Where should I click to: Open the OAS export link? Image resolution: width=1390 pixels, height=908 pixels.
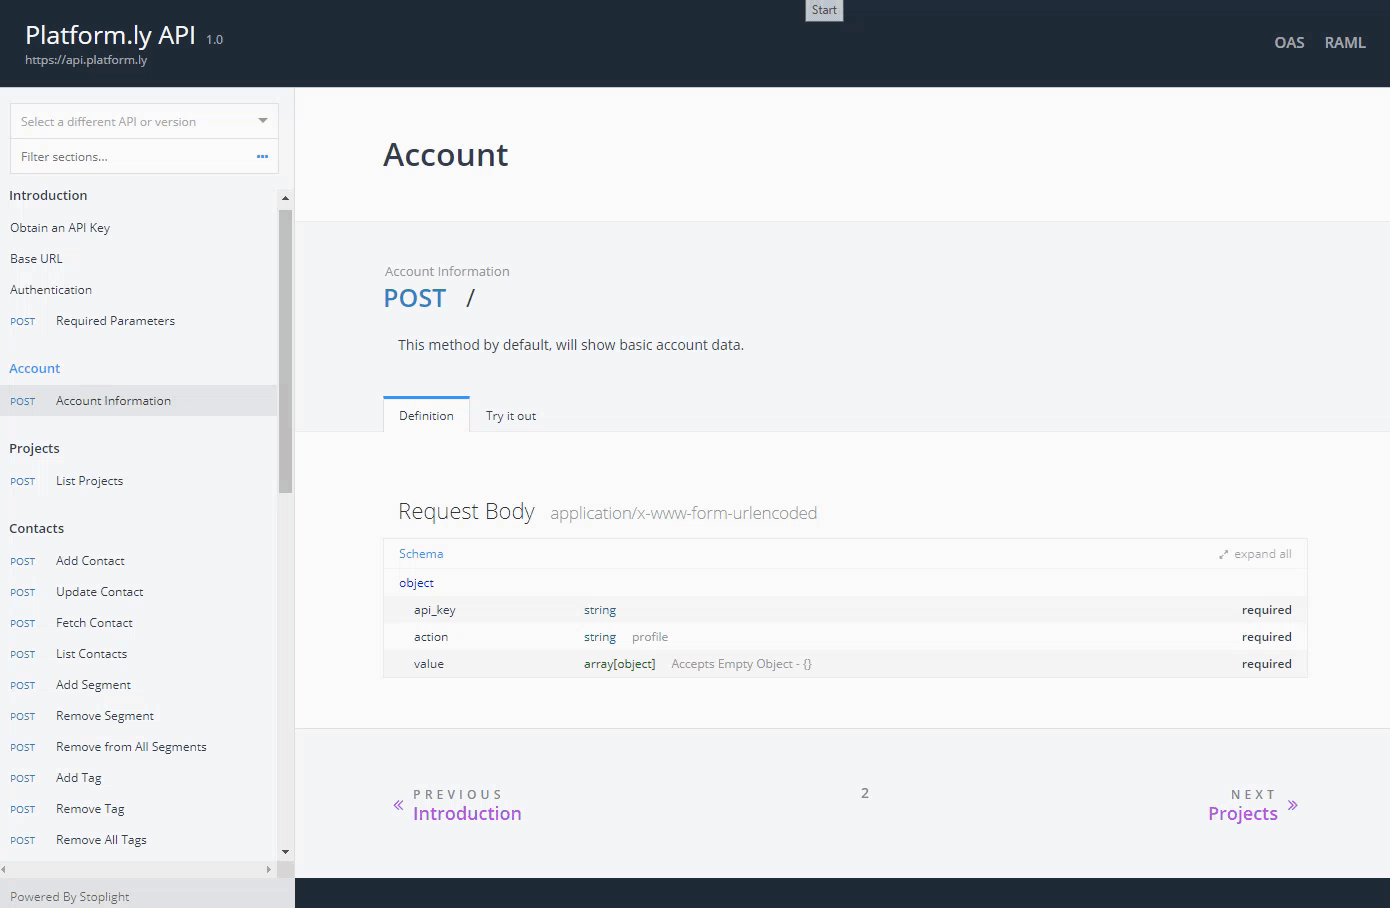click(1289, 42)
